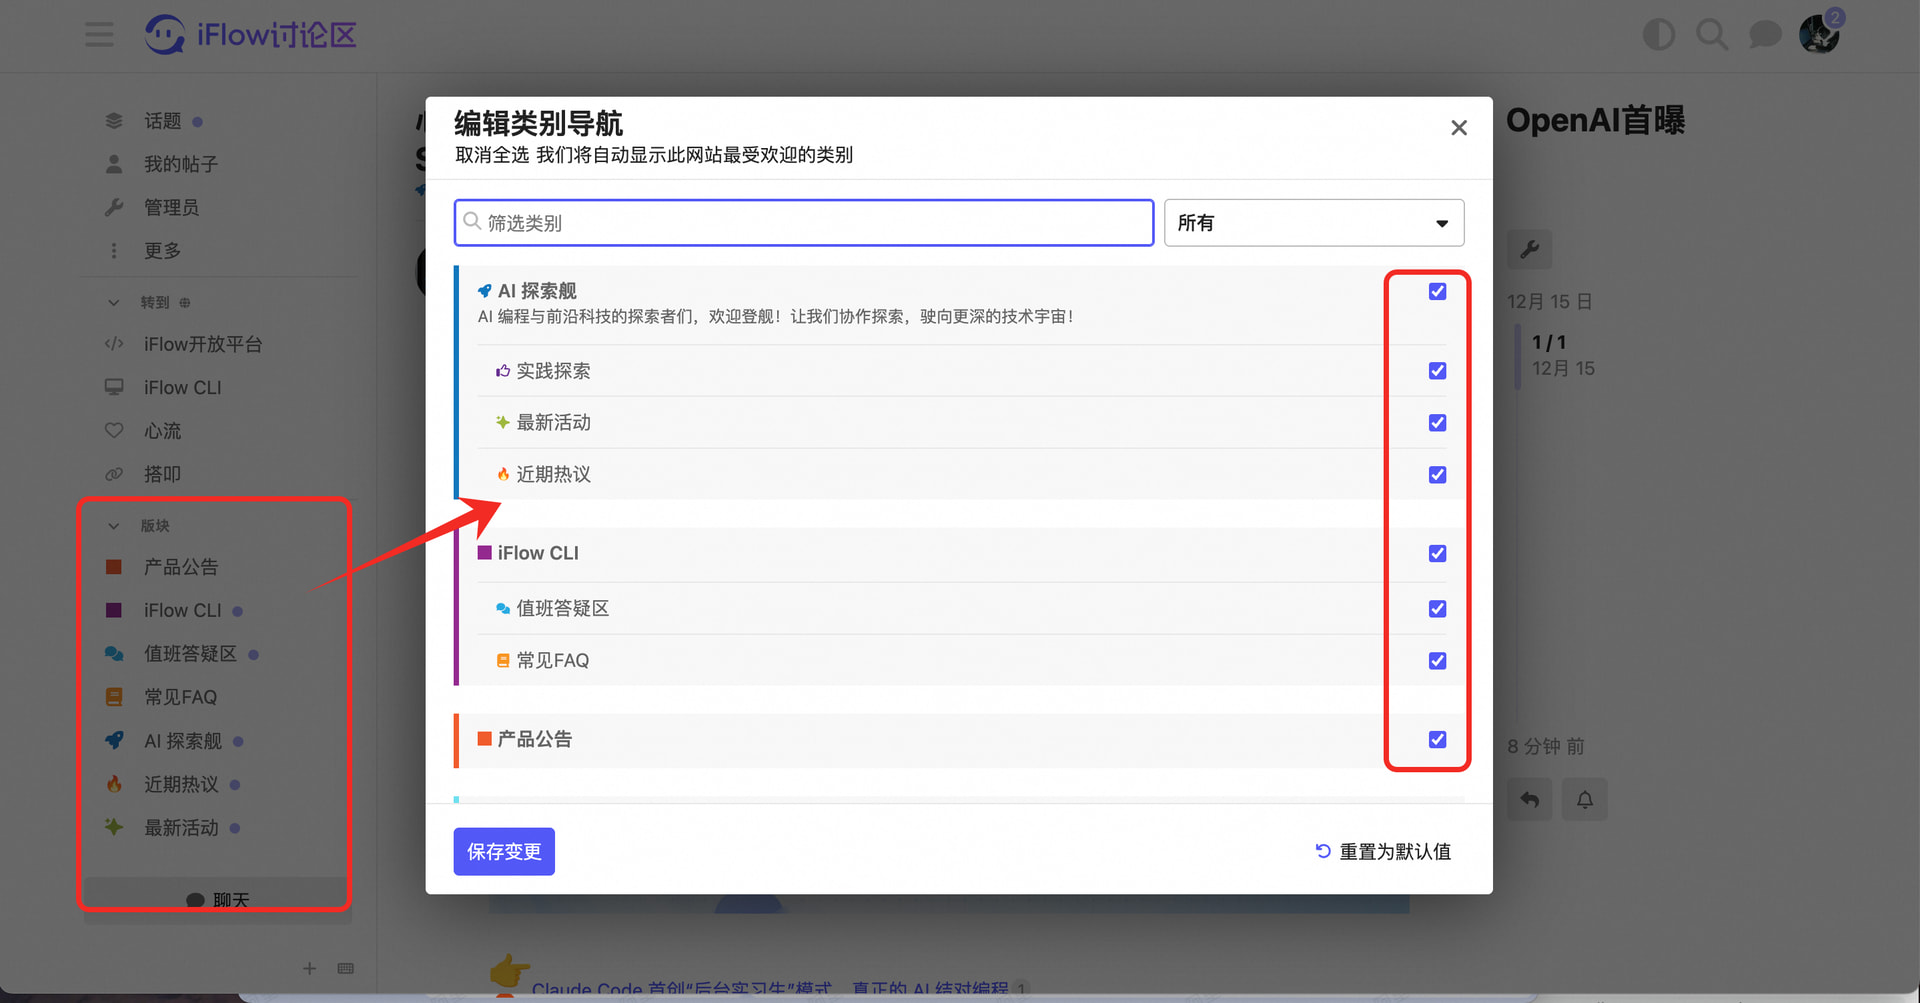Screen dimensions: 1920x1003
Task: Open the 所有 filter dropdown
Action: click(1313, 223)
